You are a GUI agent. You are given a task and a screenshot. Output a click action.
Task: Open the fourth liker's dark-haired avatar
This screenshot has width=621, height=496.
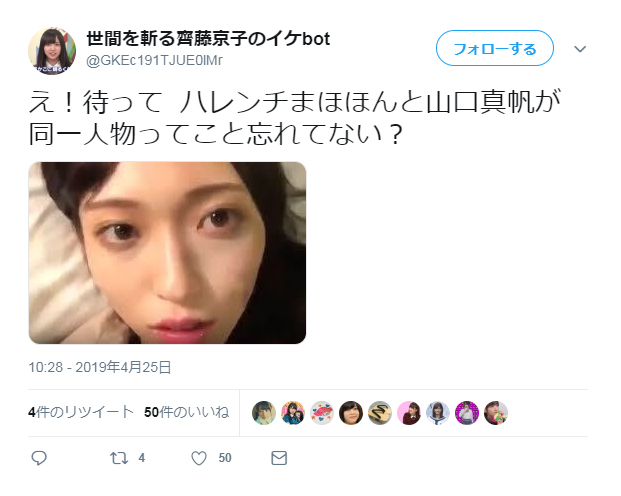(x=351, y=413)
